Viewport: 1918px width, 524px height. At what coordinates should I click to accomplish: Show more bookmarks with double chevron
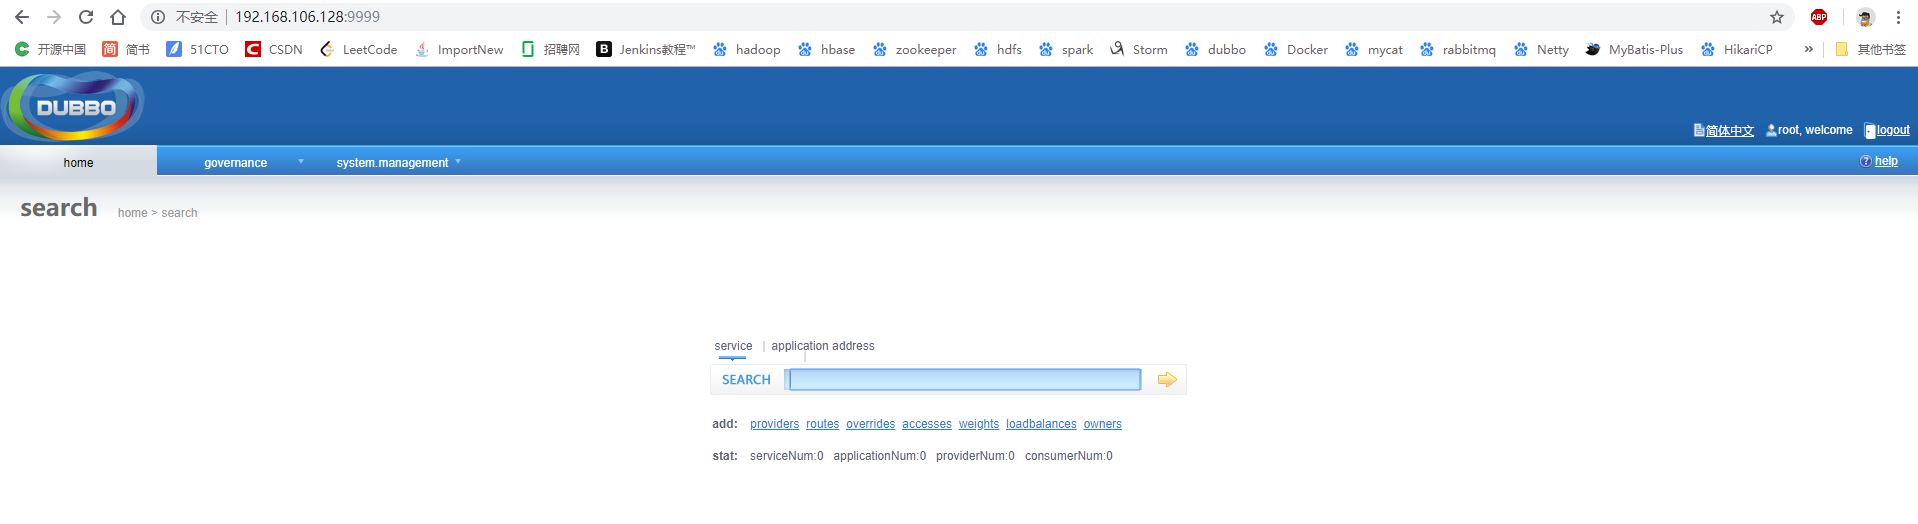(1808, 49)
